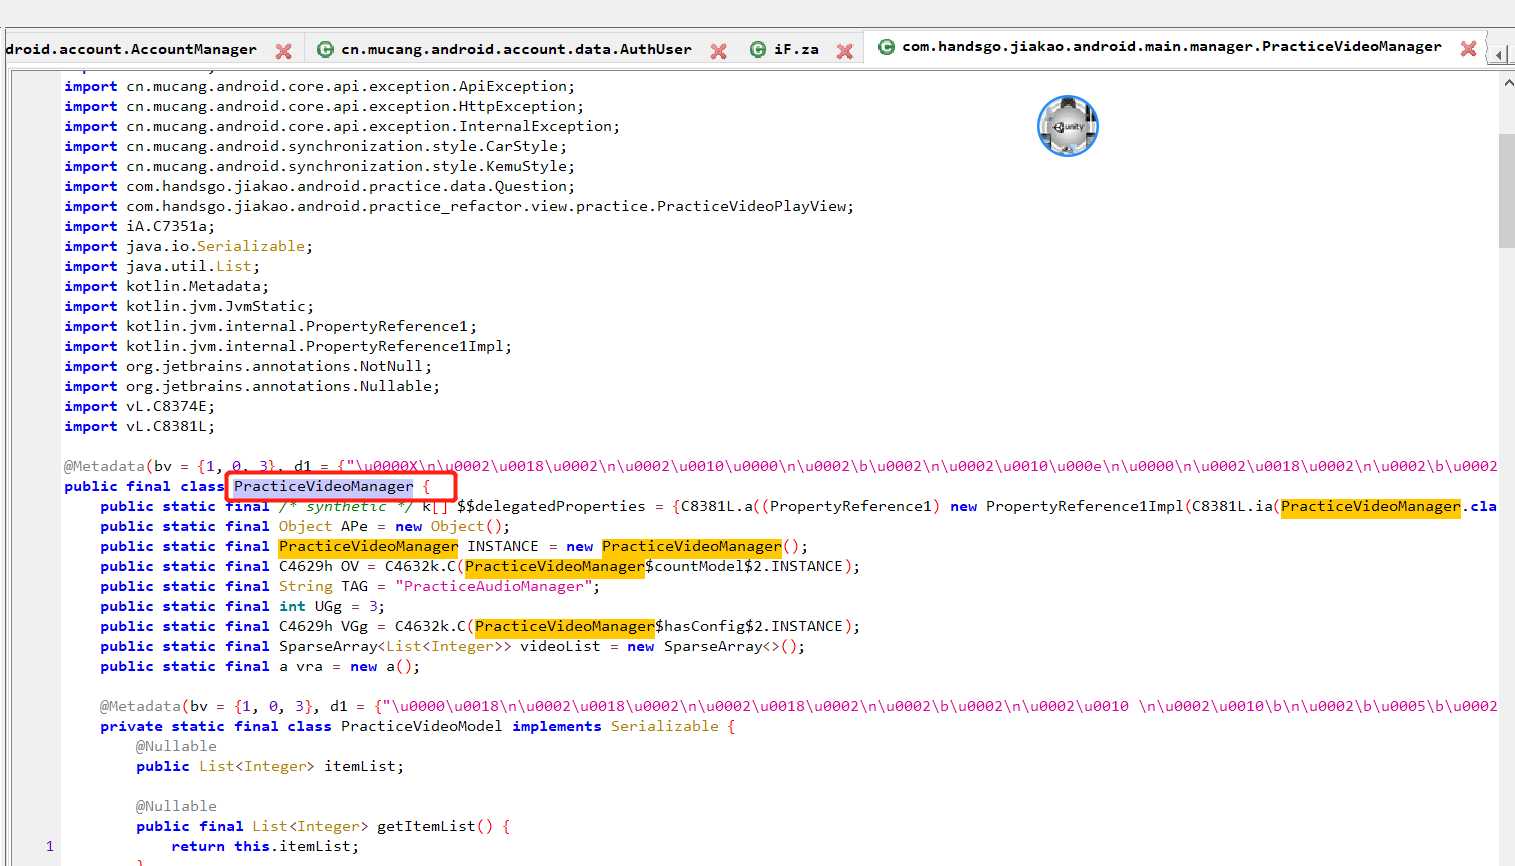
Task: Click the import CarStyle line
Action: (315, 146)
